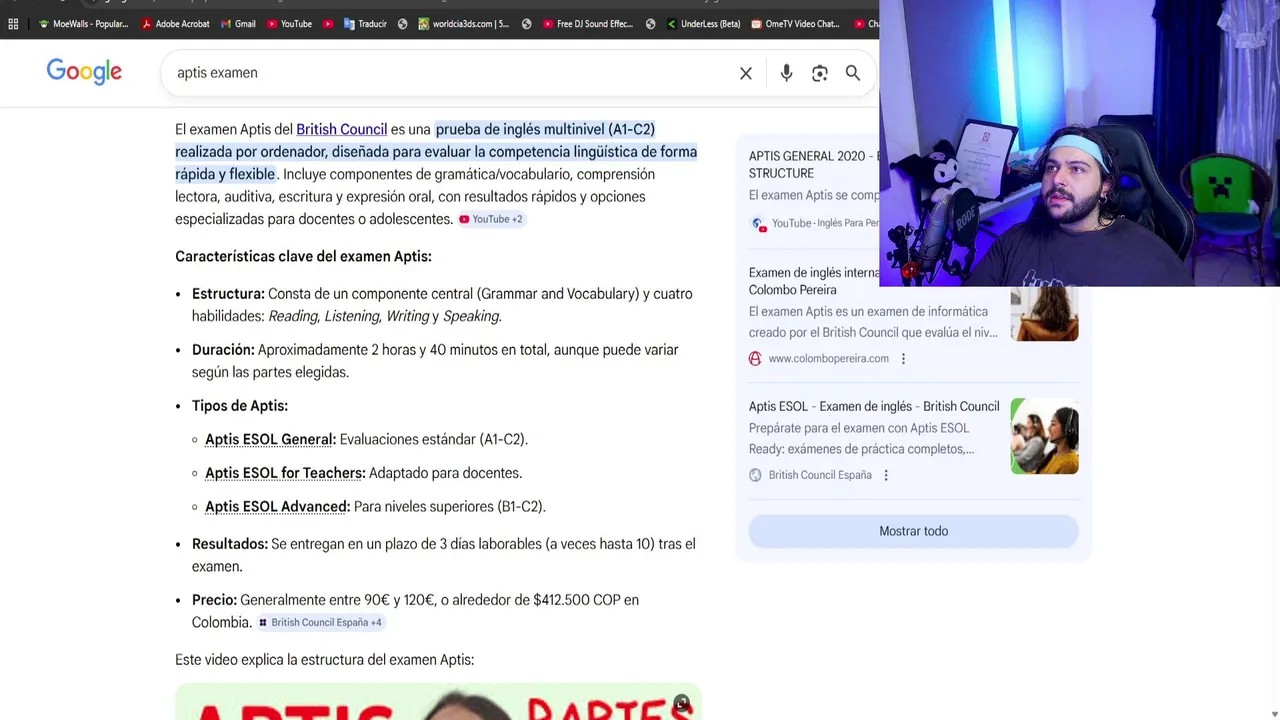Select the 'Estructura:' bullet label
The width and height of the screenshot is (1280, 720).
tap(228, 294)
